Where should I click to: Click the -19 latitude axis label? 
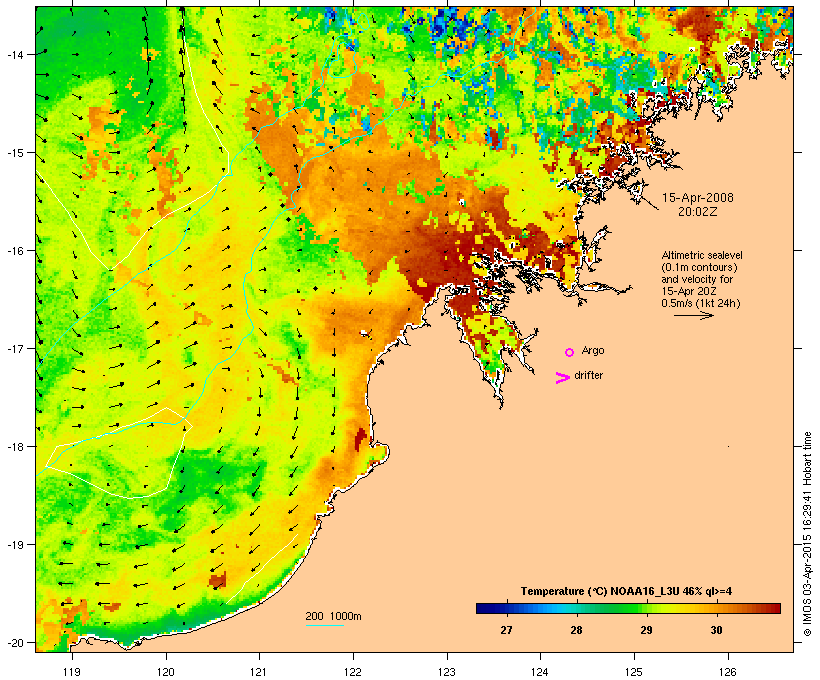(x=14, y=545)
